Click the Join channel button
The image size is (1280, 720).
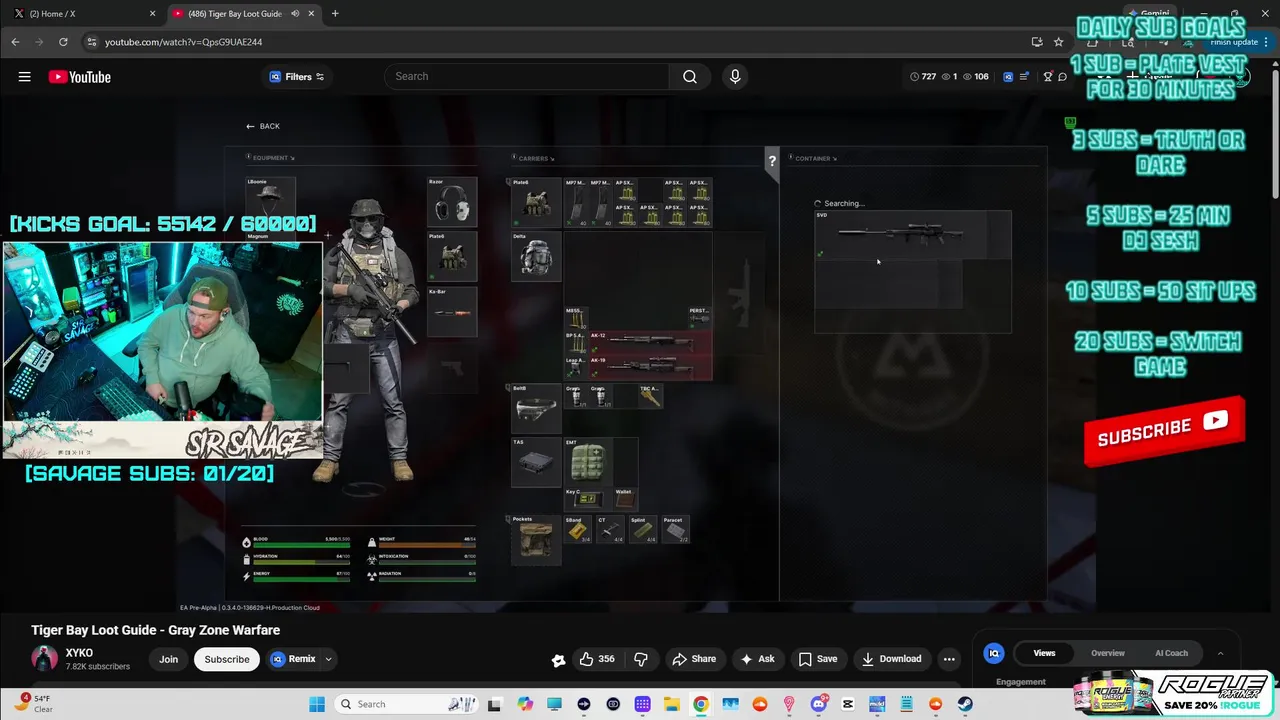click(x=168, y=659)
